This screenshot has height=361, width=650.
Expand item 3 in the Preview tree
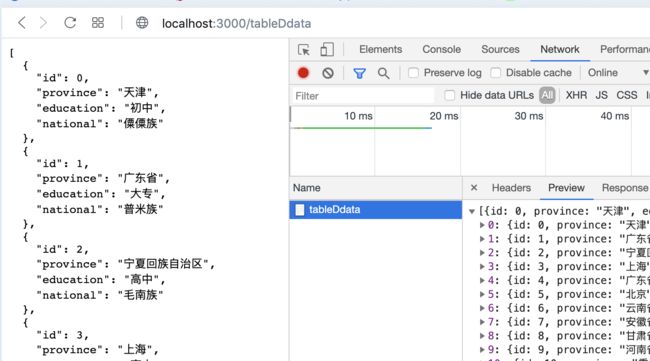(x=482, y=267)
